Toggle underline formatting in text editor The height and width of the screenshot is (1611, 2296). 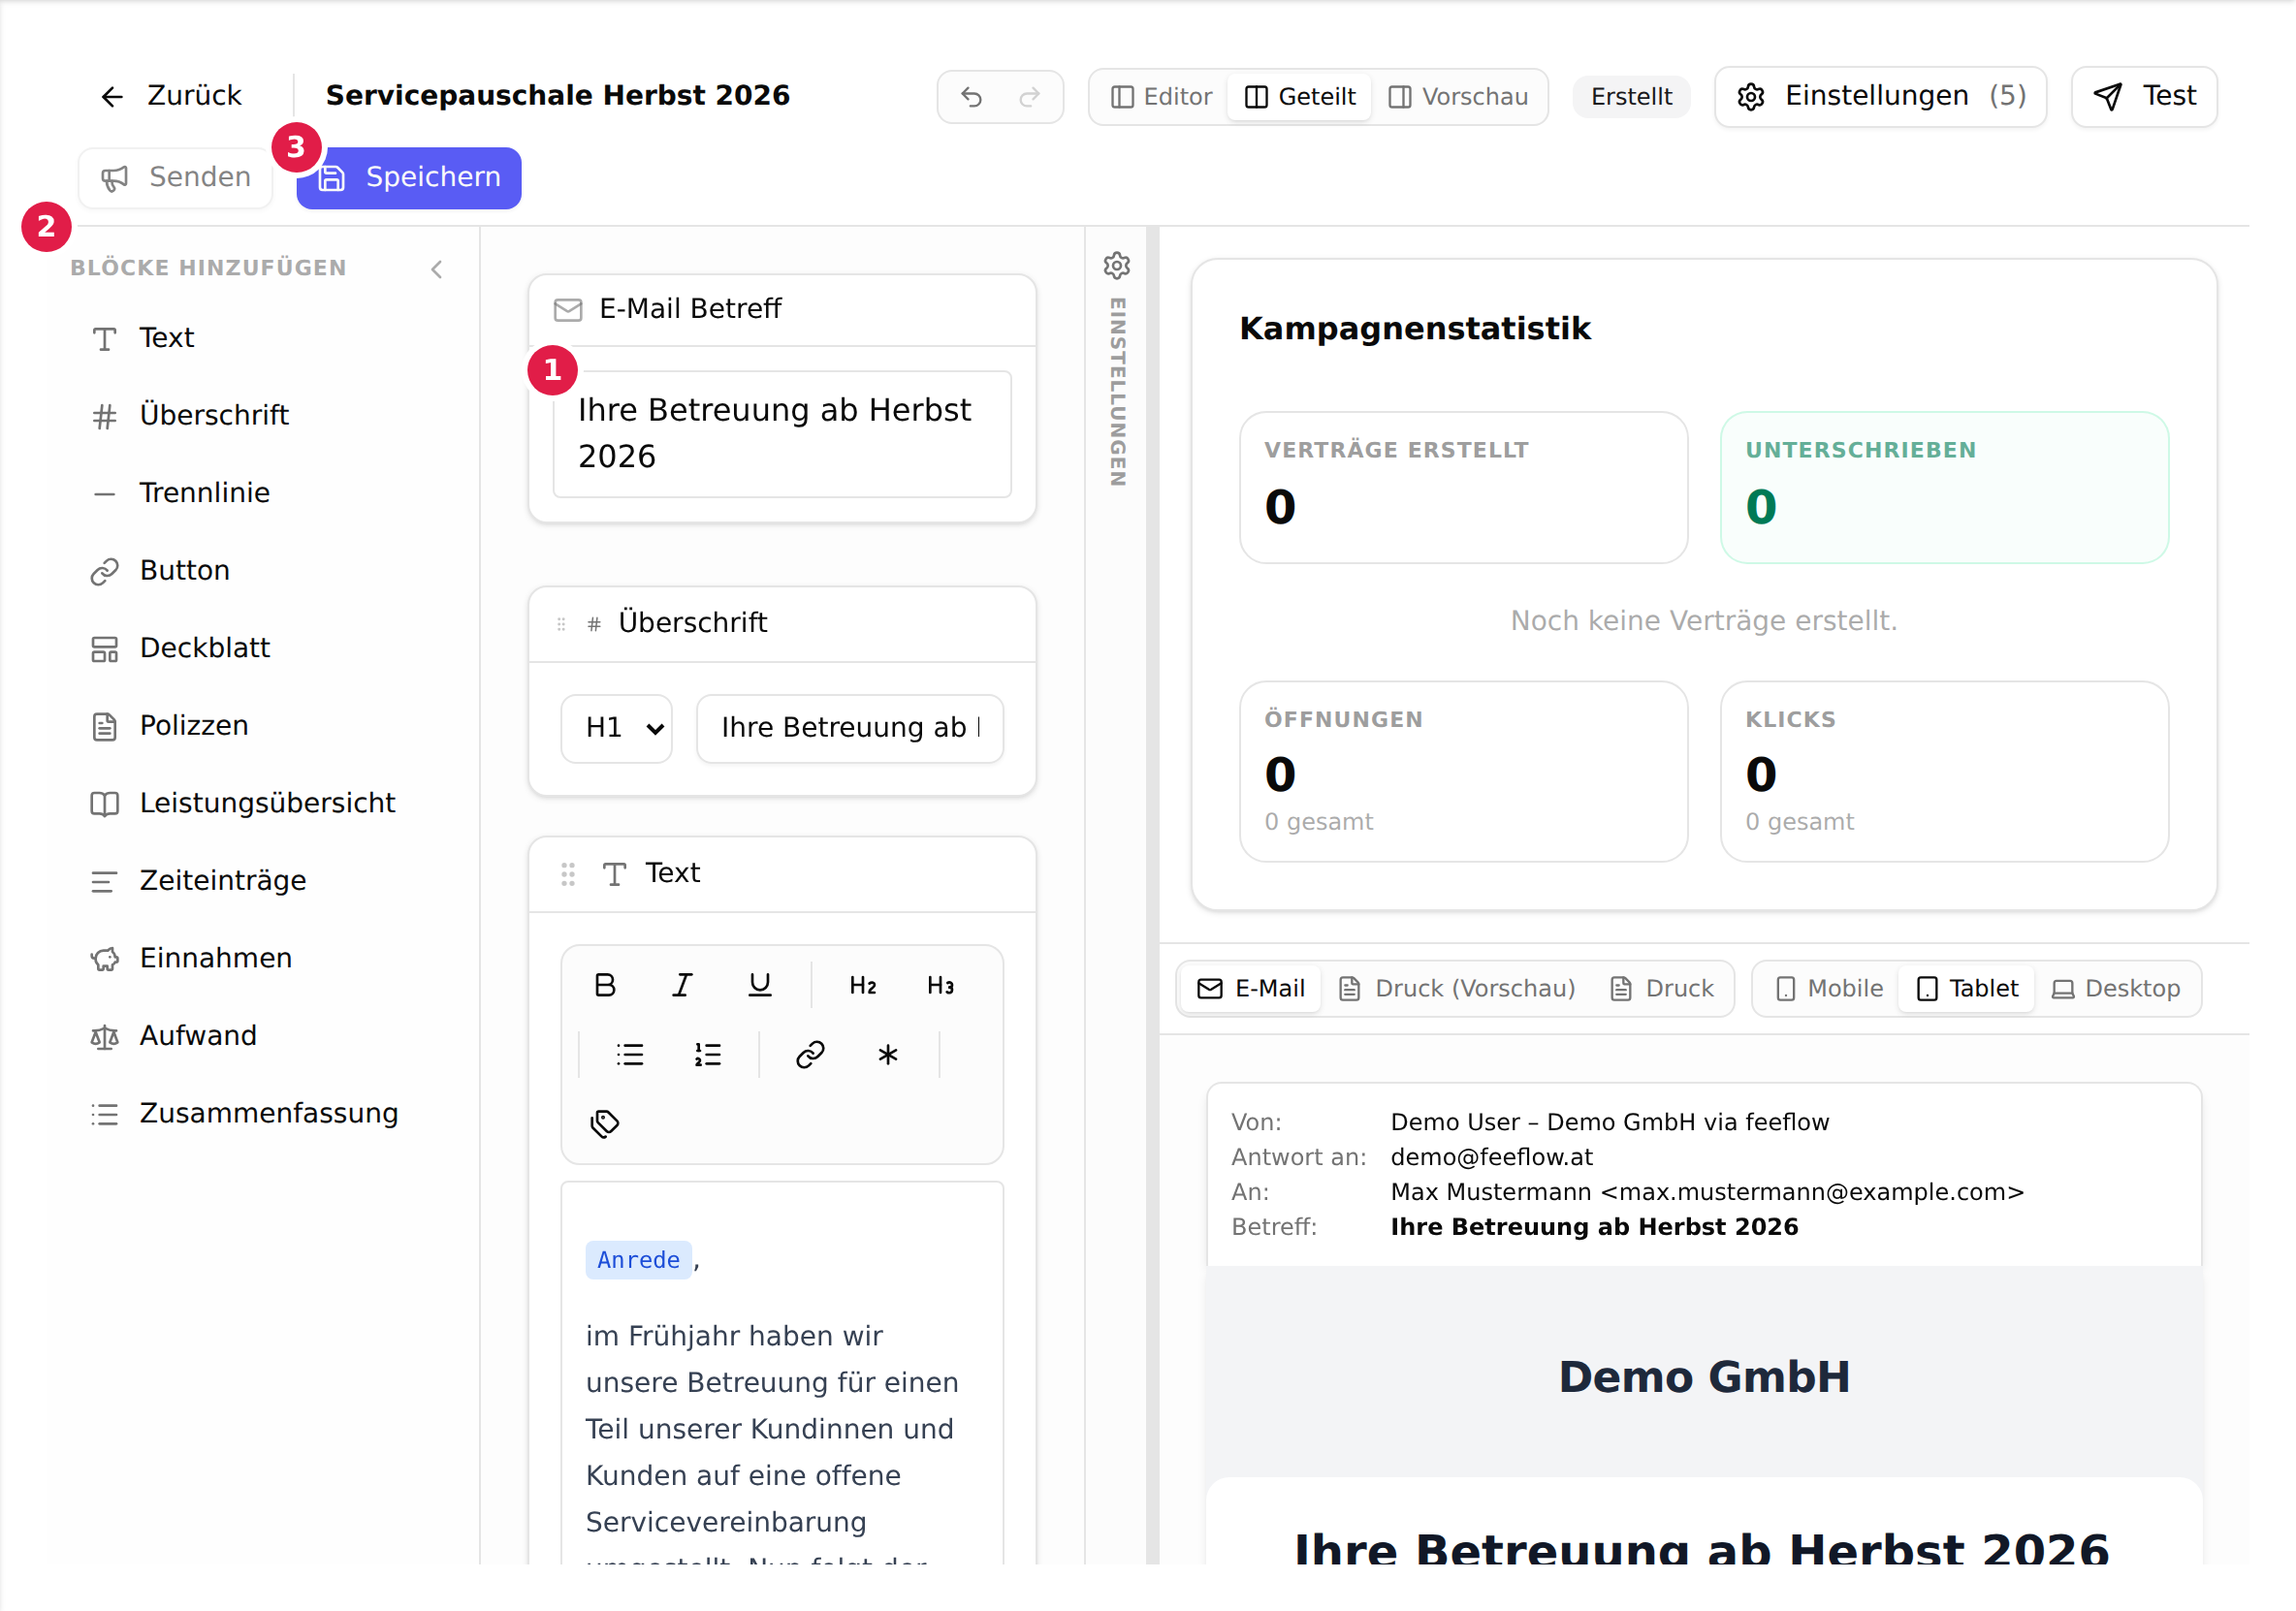[x=760, y=985]
